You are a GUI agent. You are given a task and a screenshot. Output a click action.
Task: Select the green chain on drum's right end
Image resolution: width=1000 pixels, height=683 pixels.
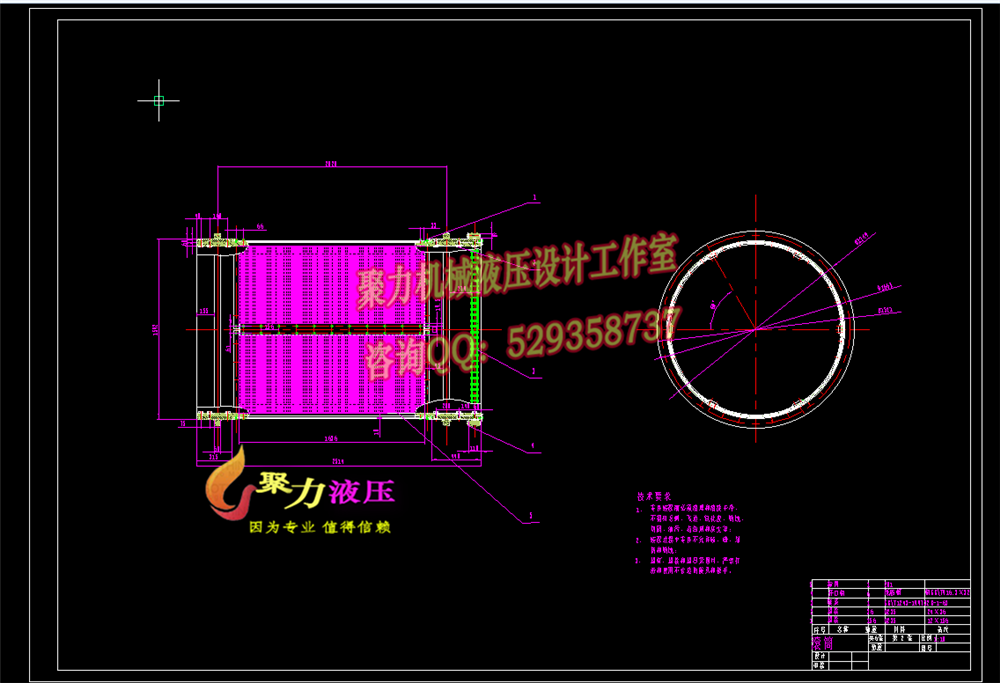coord(474,327)
